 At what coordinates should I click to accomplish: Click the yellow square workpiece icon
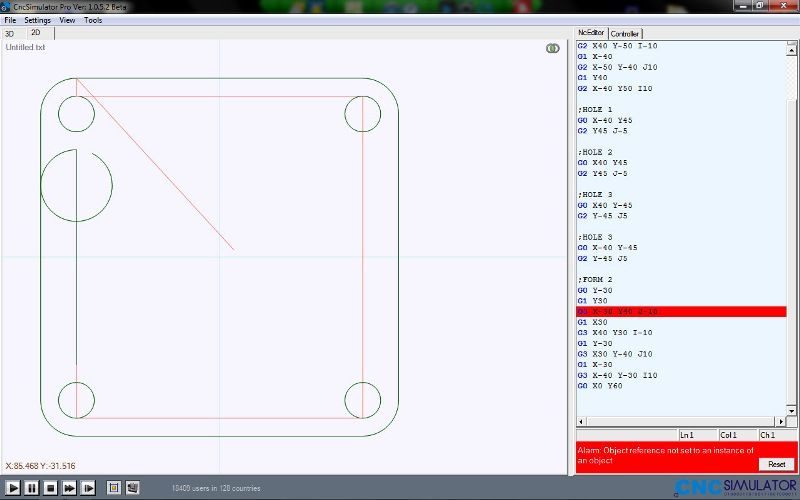click(x=114, y=488)
